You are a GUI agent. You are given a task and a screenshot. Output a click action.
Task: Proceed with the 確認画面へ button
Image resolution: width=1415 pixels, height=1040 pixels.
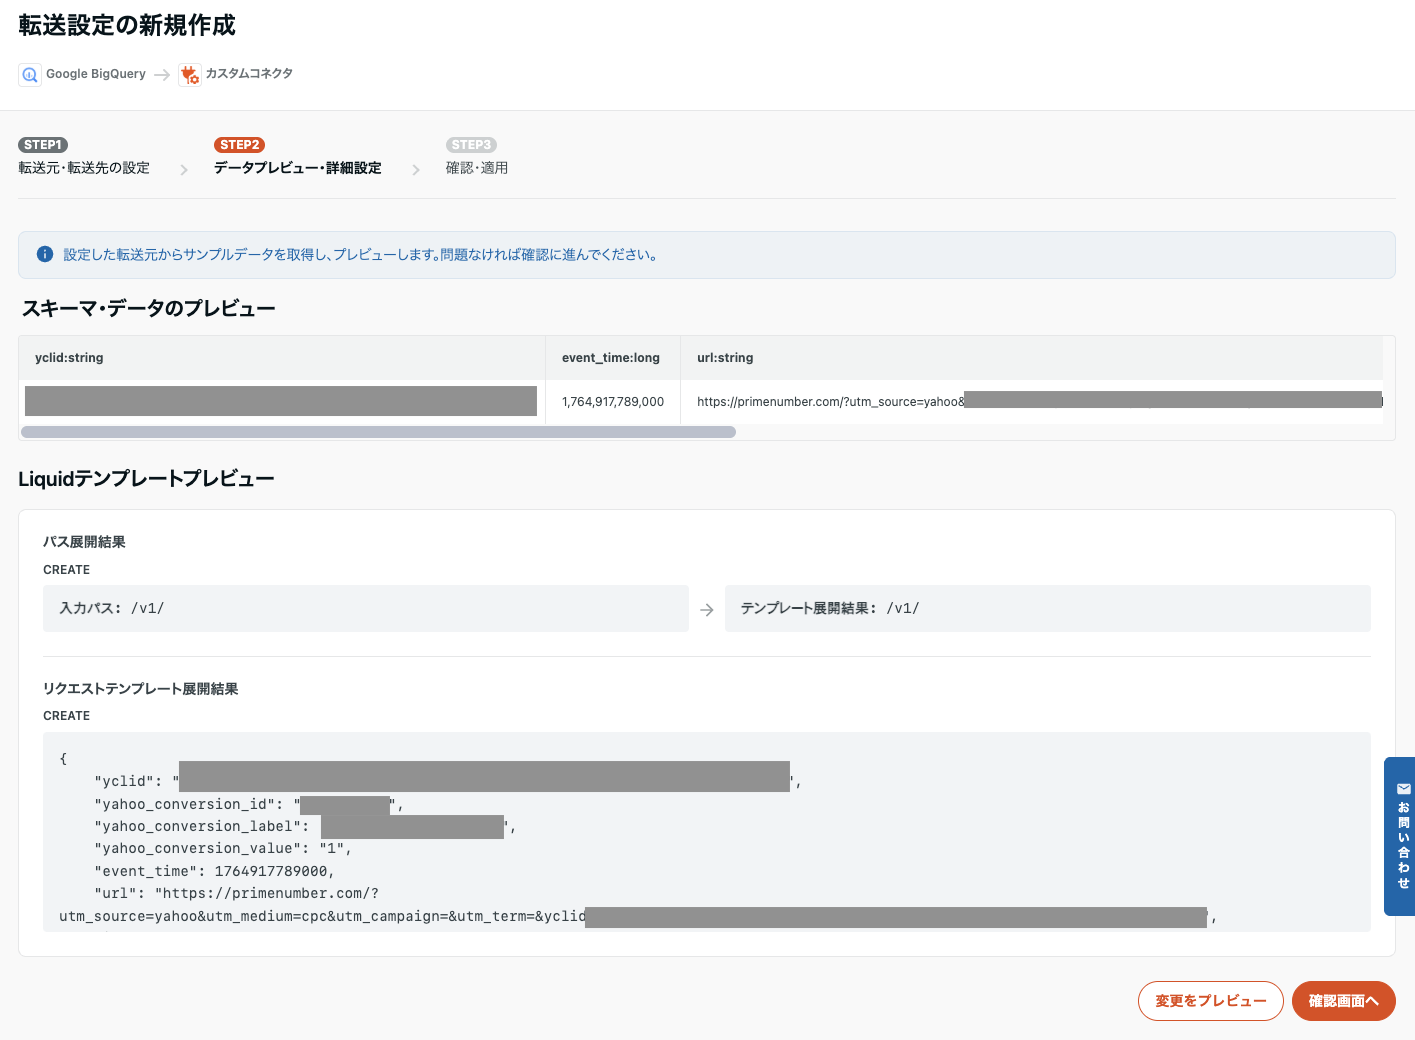pyautogui.click(x=1343, y=1001)
